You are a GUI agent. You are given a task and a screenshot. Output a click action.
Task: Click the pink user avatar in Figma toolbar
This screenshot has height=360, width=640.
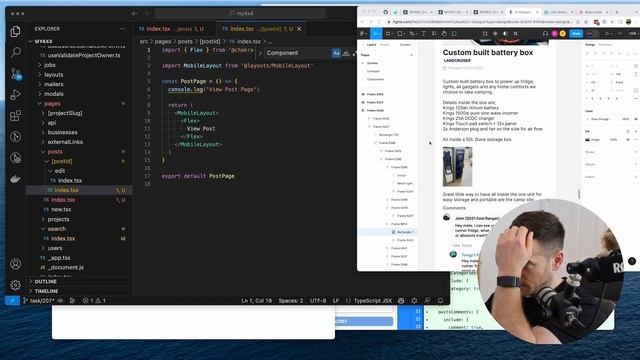click(x=554, y=33)
